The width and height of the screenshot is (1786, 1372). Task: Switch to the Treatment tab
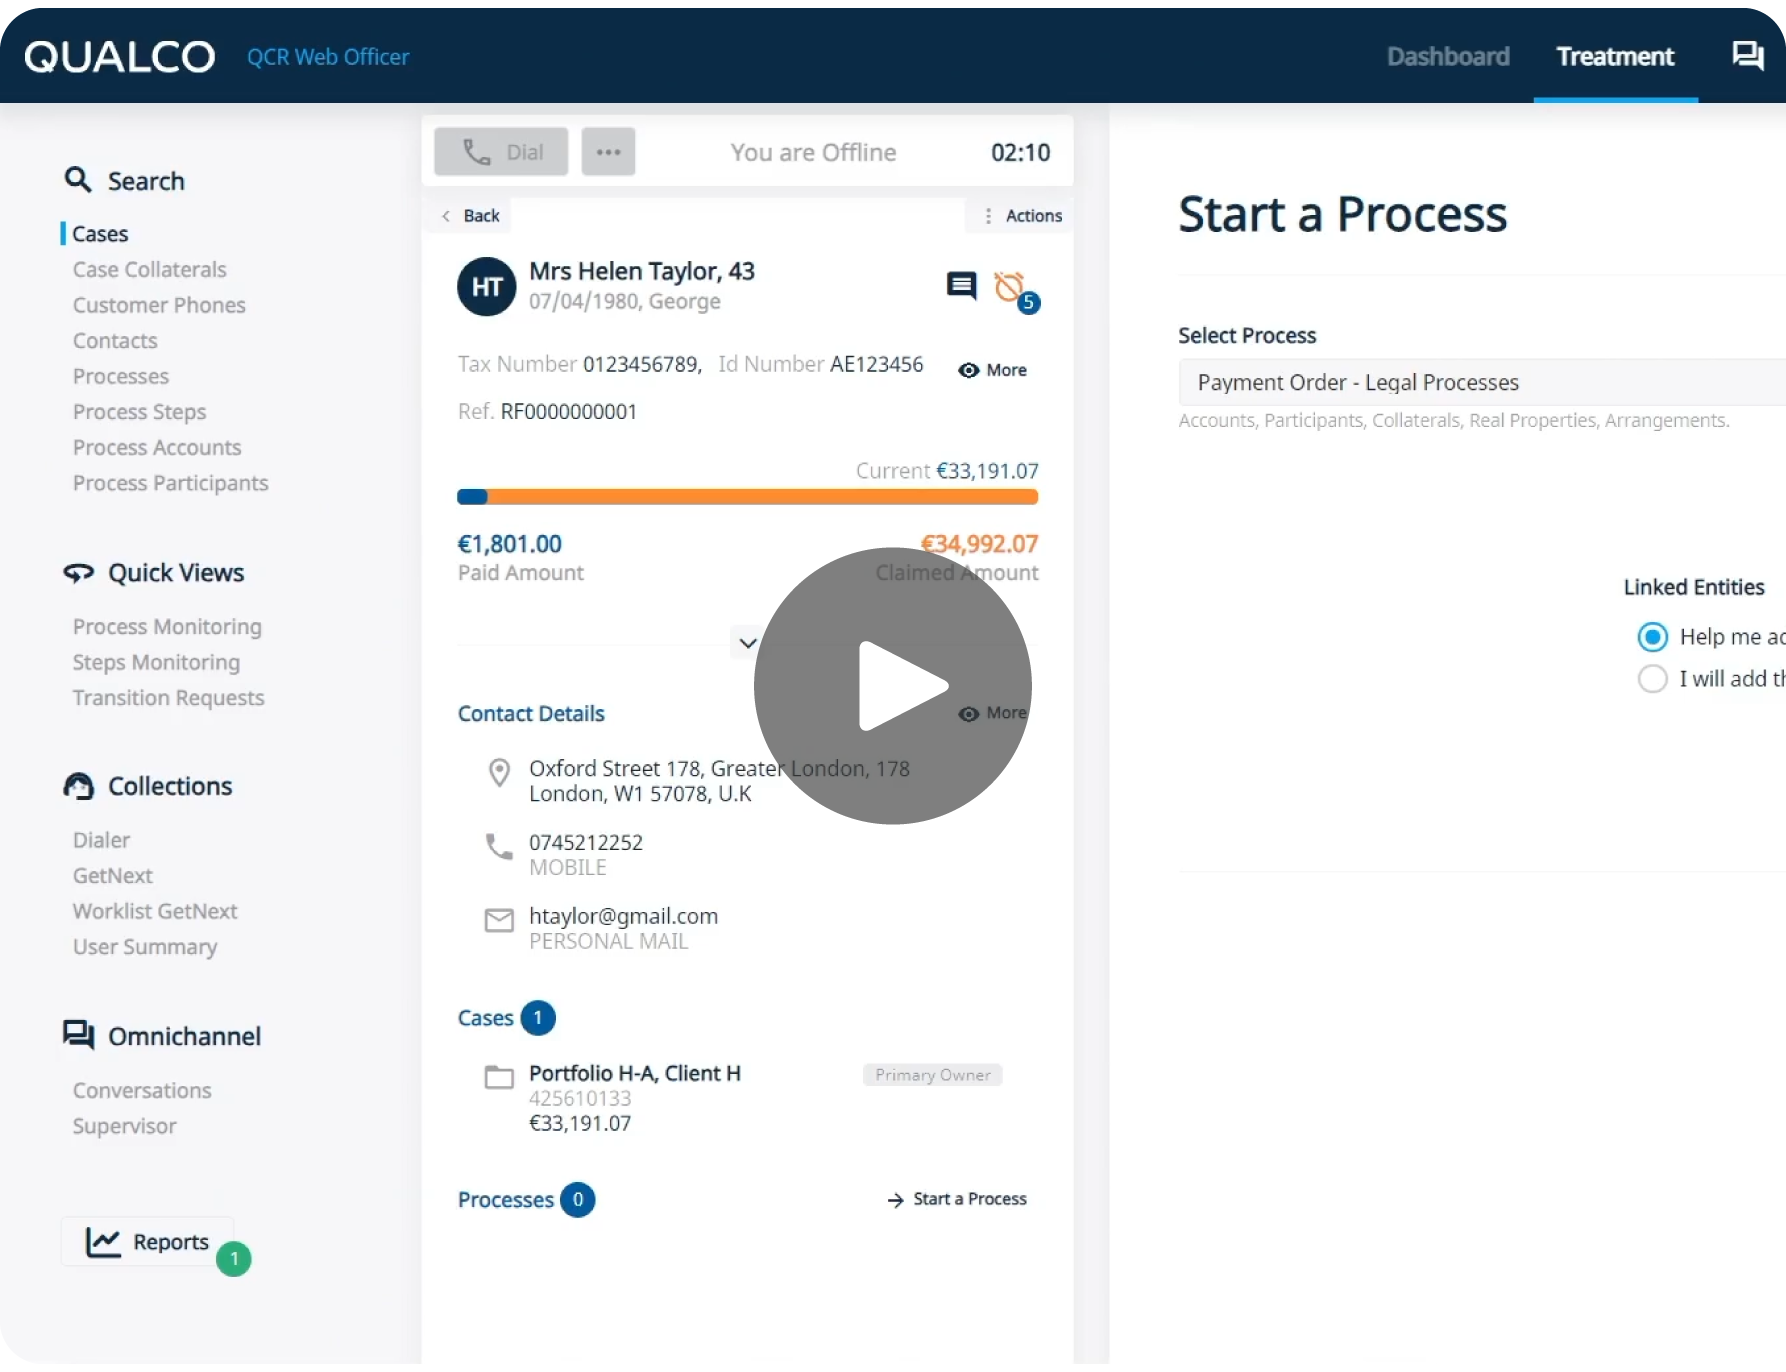pos(1615,56)
